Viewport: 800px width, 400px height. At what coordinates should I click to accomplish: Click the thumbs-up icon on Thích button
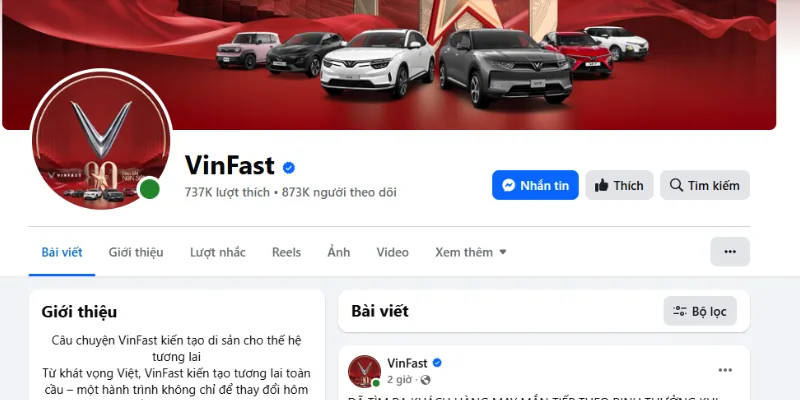tap(602, 185)
